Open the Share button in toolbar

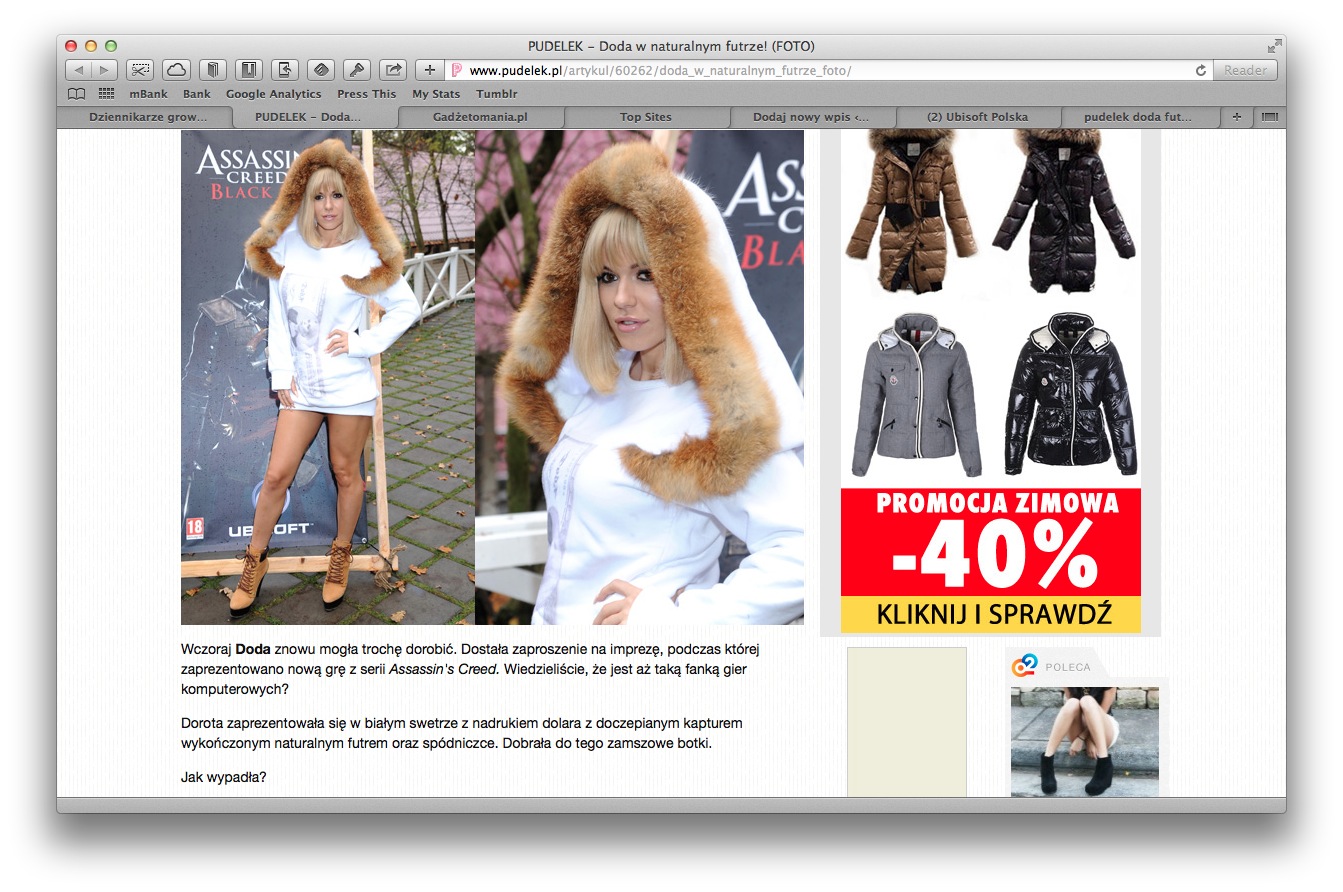pos(394,70)
